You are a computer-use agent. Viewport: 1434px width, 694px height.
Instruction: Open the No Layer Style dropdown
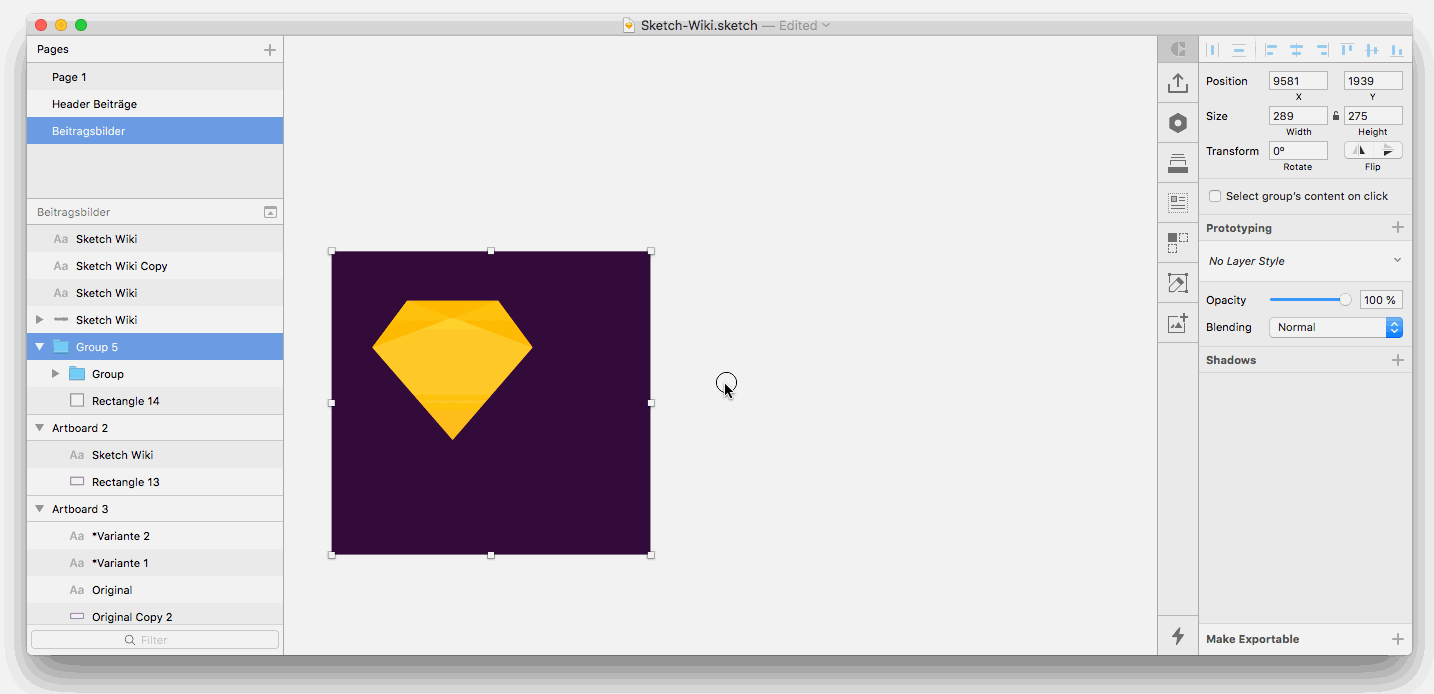click(x=1305, y=261)
